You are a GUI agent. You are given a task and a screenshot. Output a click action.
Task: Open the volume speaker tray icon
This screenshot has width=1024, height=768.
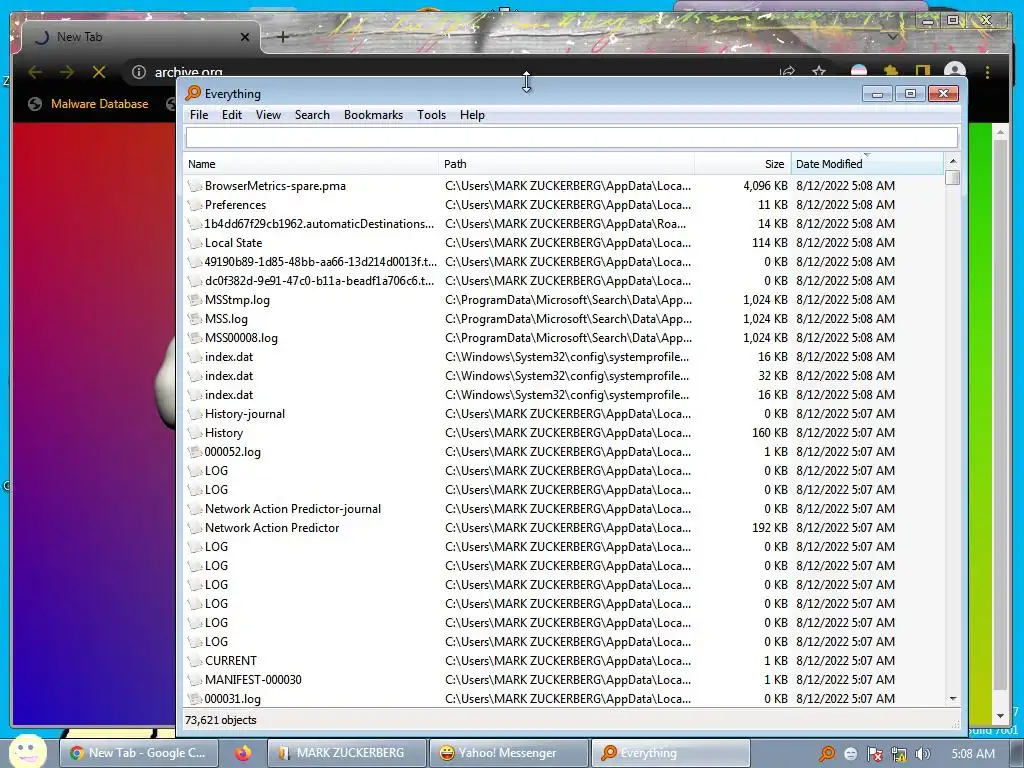tap(922, 754)
